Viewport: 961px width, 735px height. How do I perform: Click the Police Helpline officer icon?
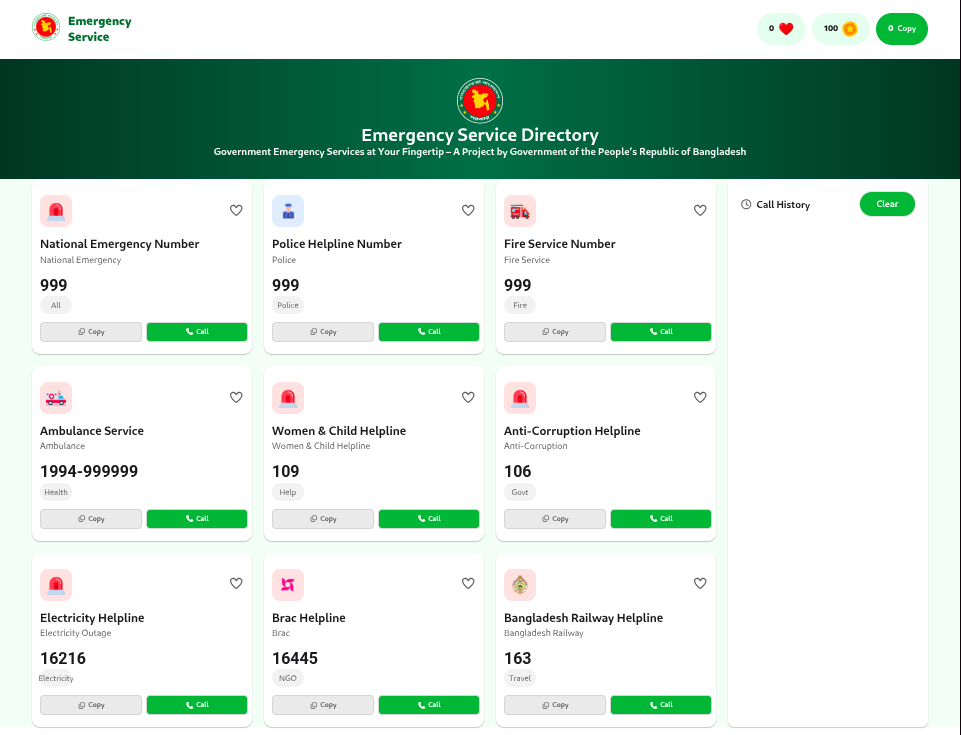click(288, 211)
